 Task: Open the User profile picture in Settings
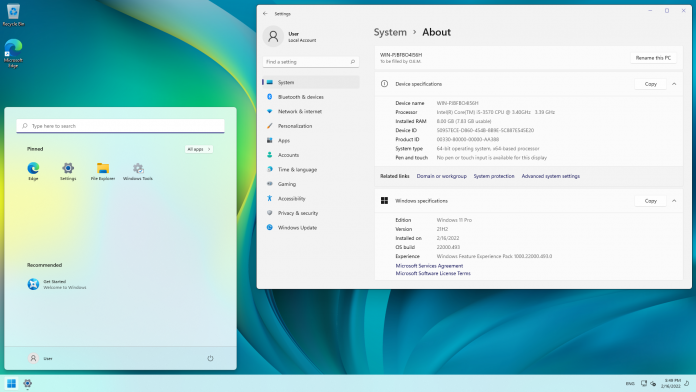click(273, 36)
